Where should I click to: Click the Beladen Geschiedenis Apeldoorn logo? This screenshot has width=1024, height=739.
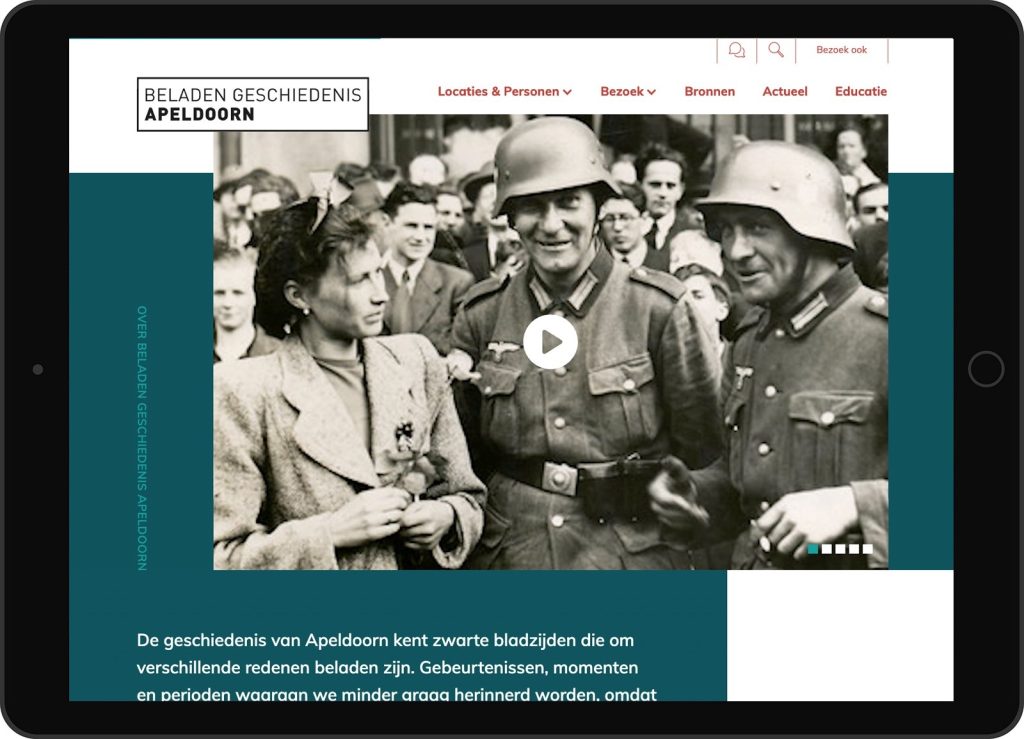[x=253, y=104]
